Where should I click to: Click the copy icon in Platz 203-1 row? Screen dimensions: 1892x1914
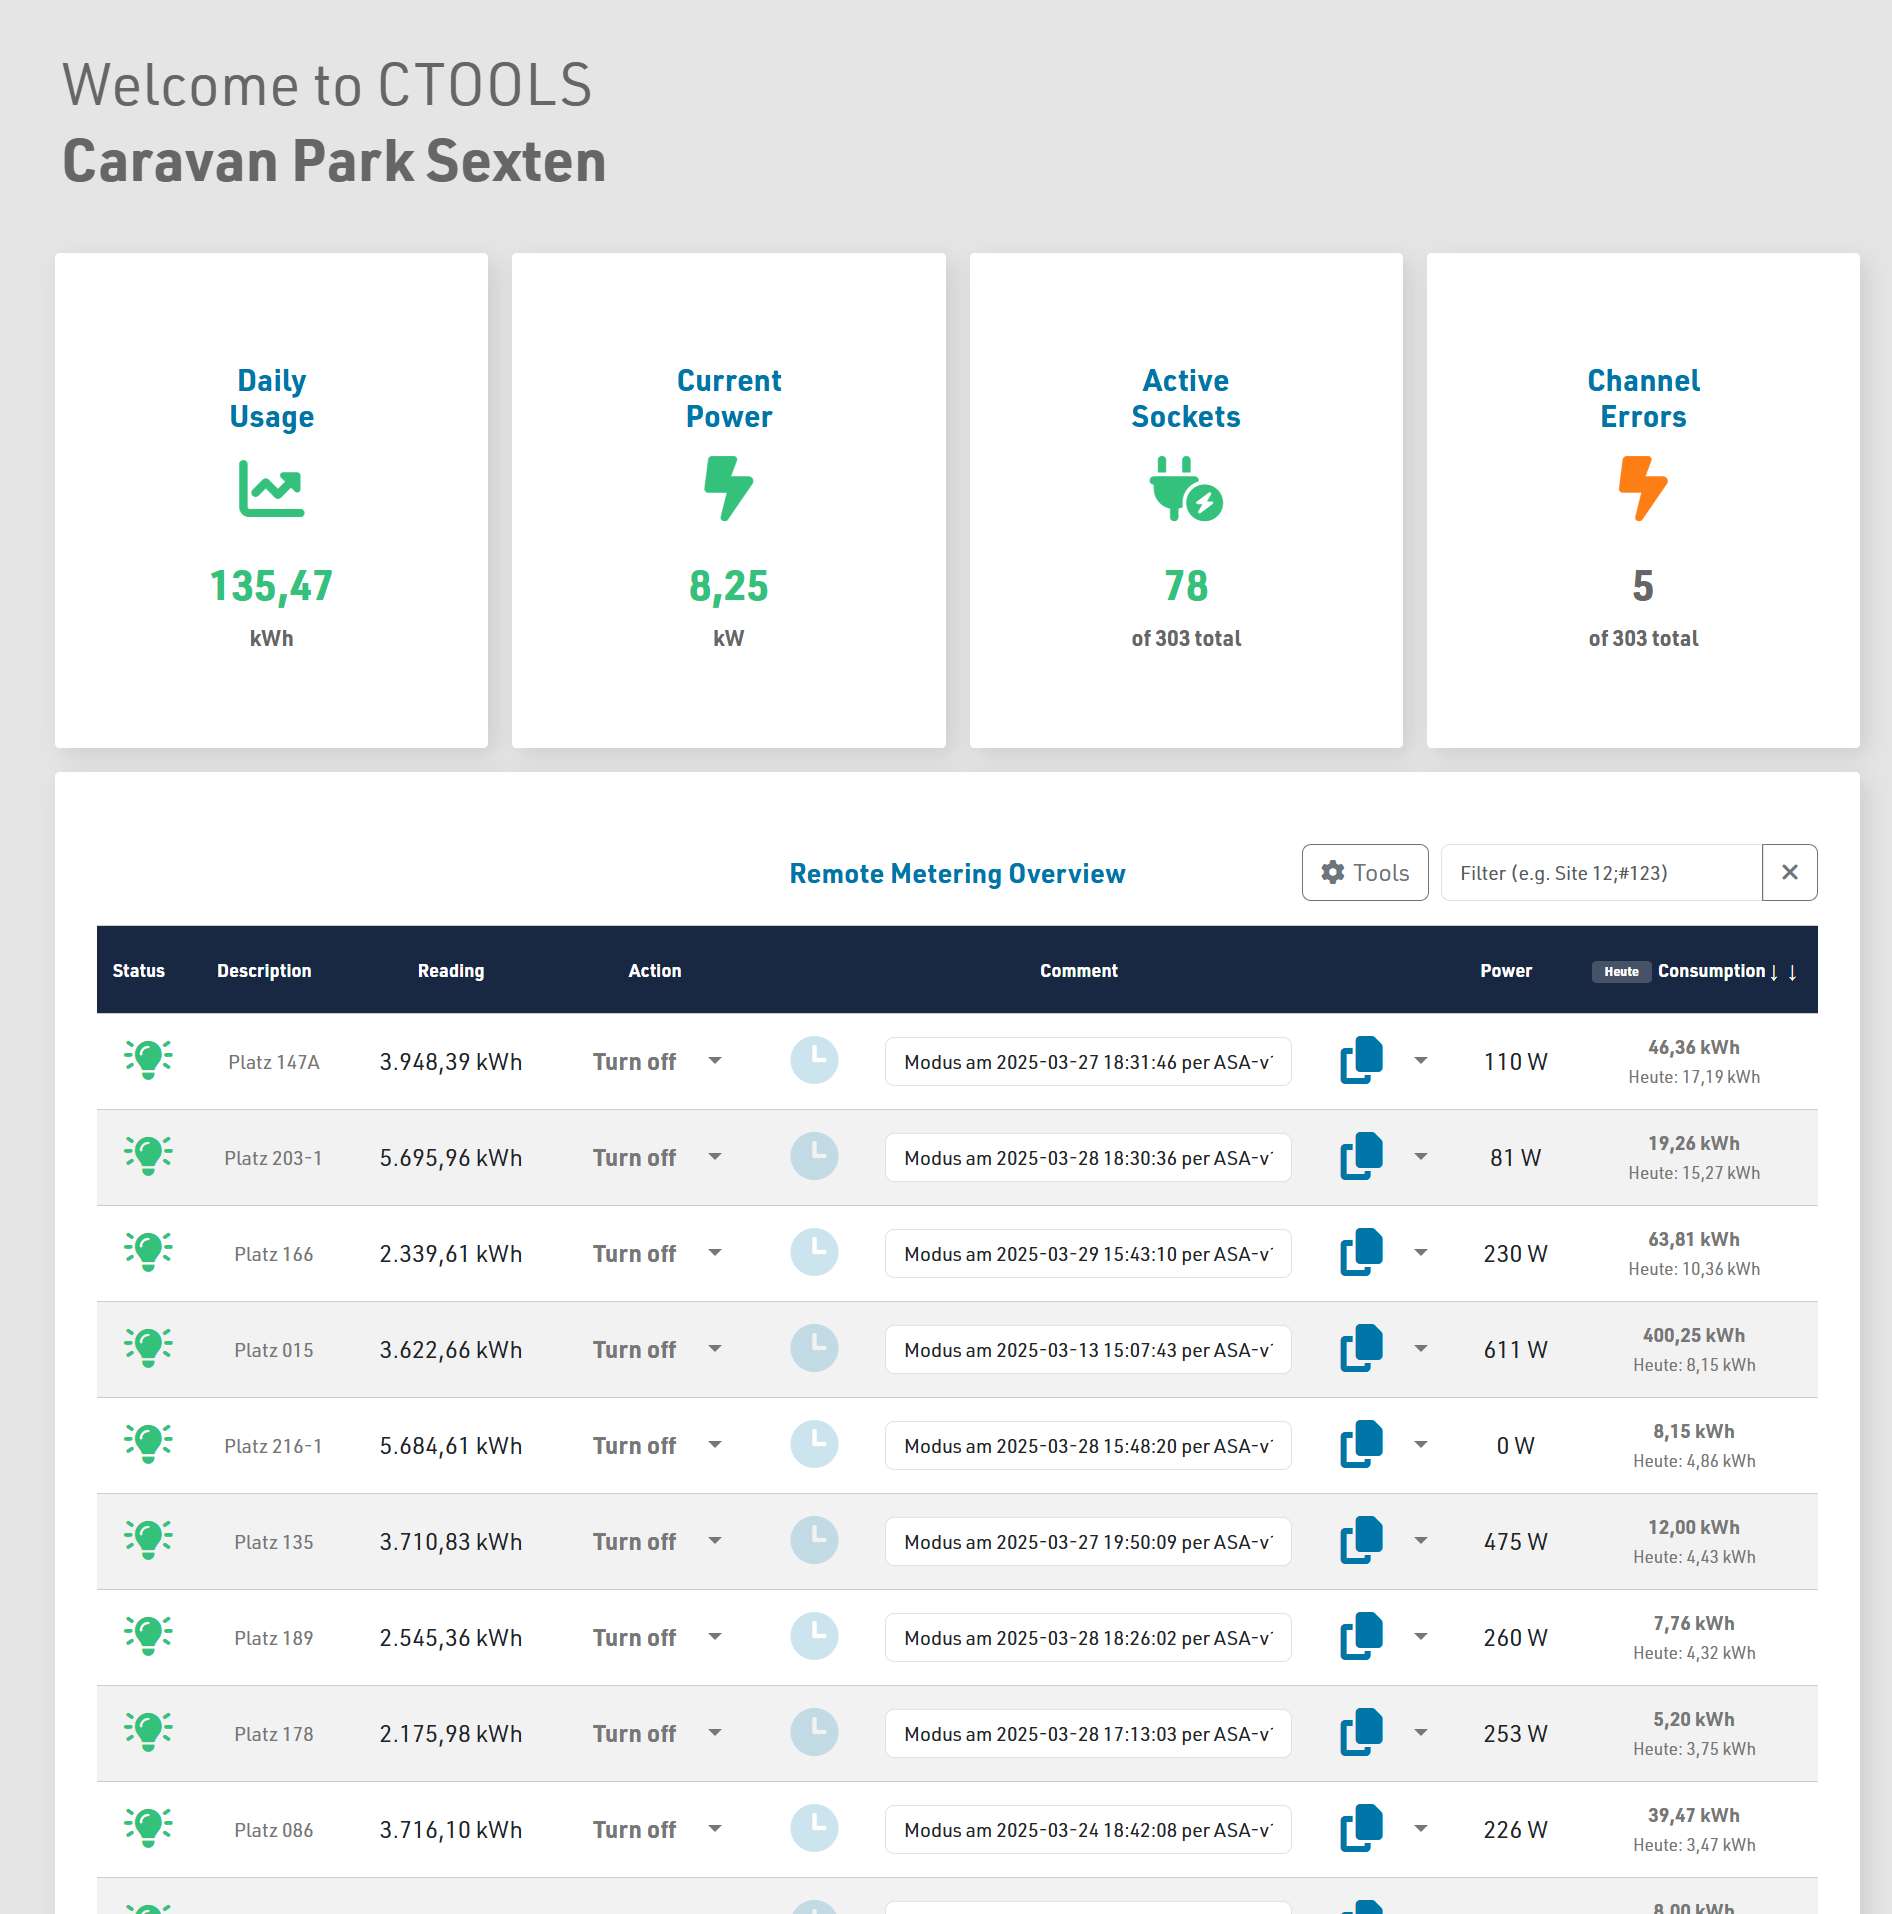(x=1361, y=1156)
